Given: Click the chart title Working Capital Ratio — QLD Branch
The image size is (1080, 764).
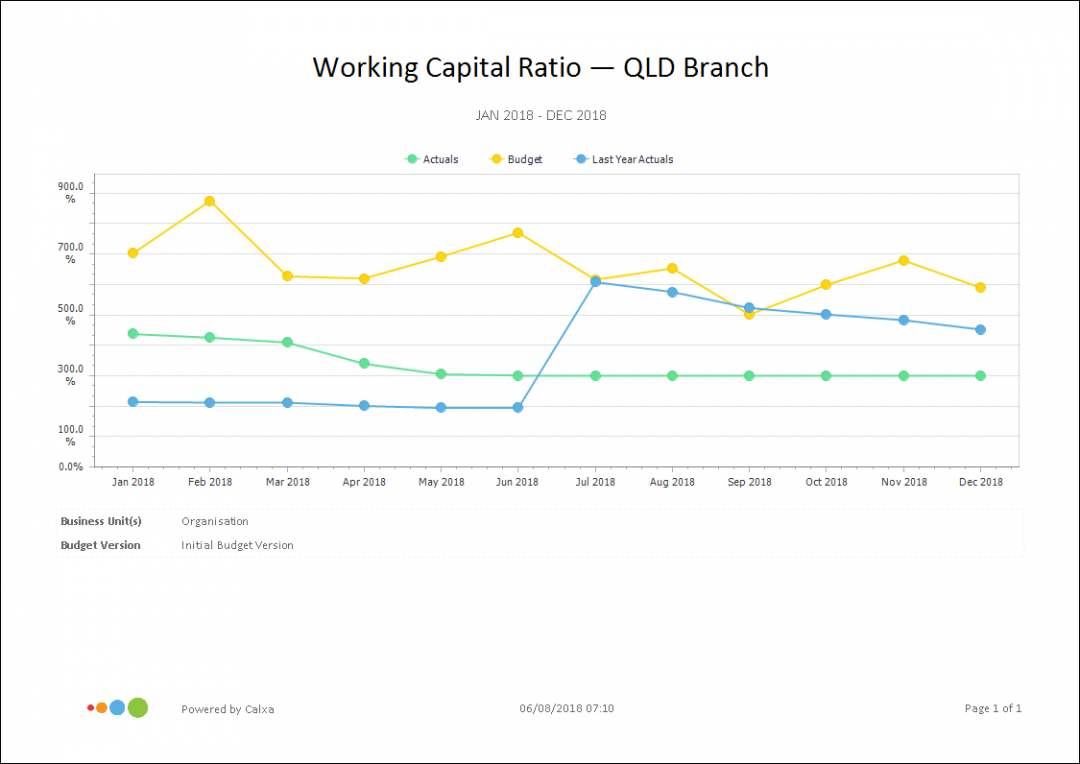Looking at the screenshot, I should point(541,68).
